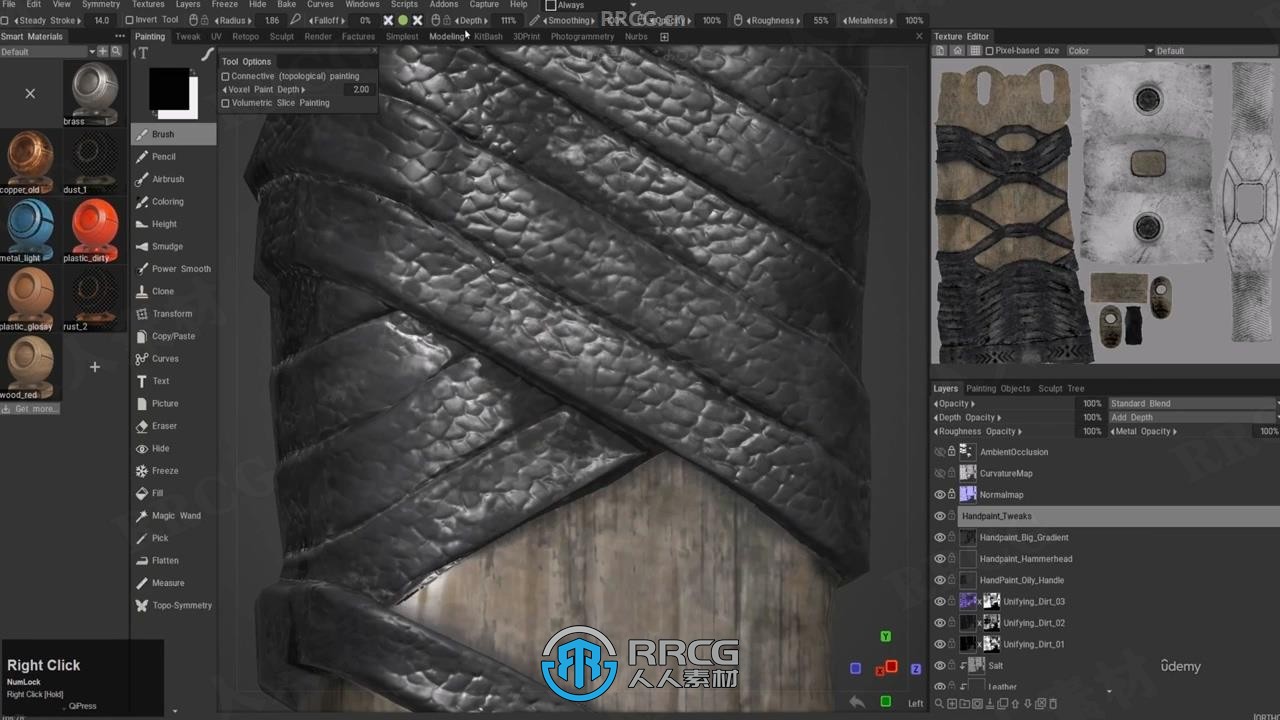Image resolution: width=1280 pixels, height=720 pixels.
Task: Choose the Copy/Paste tool
Action: 173,336
